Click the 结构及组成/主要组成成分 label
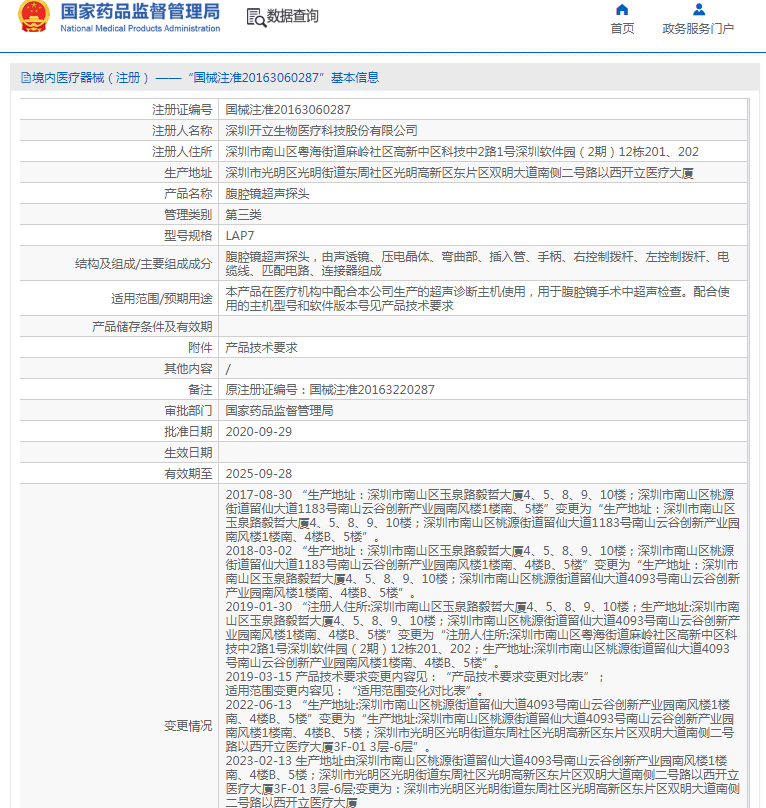Viewport: 766px width, 808px height. [x=143, y=264]
